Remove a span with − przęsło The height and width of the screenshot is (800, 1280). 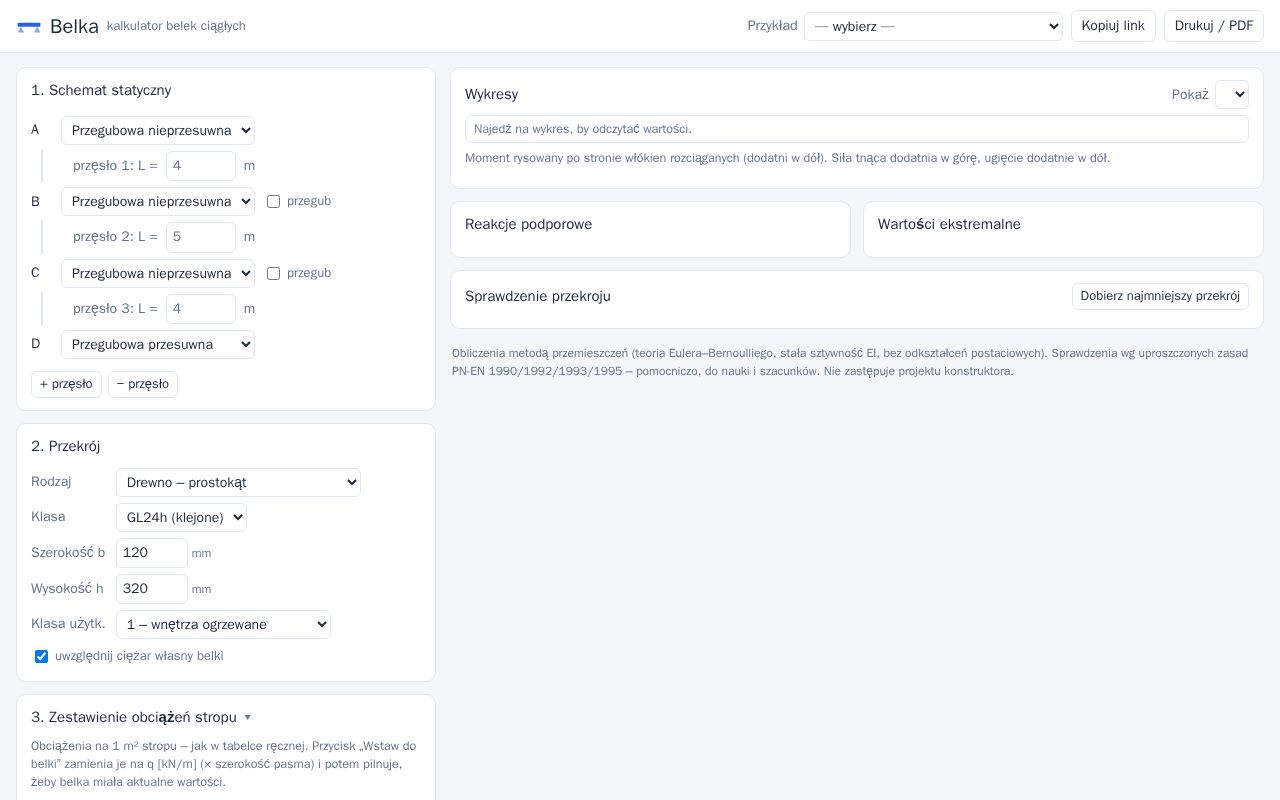(143, 384)
